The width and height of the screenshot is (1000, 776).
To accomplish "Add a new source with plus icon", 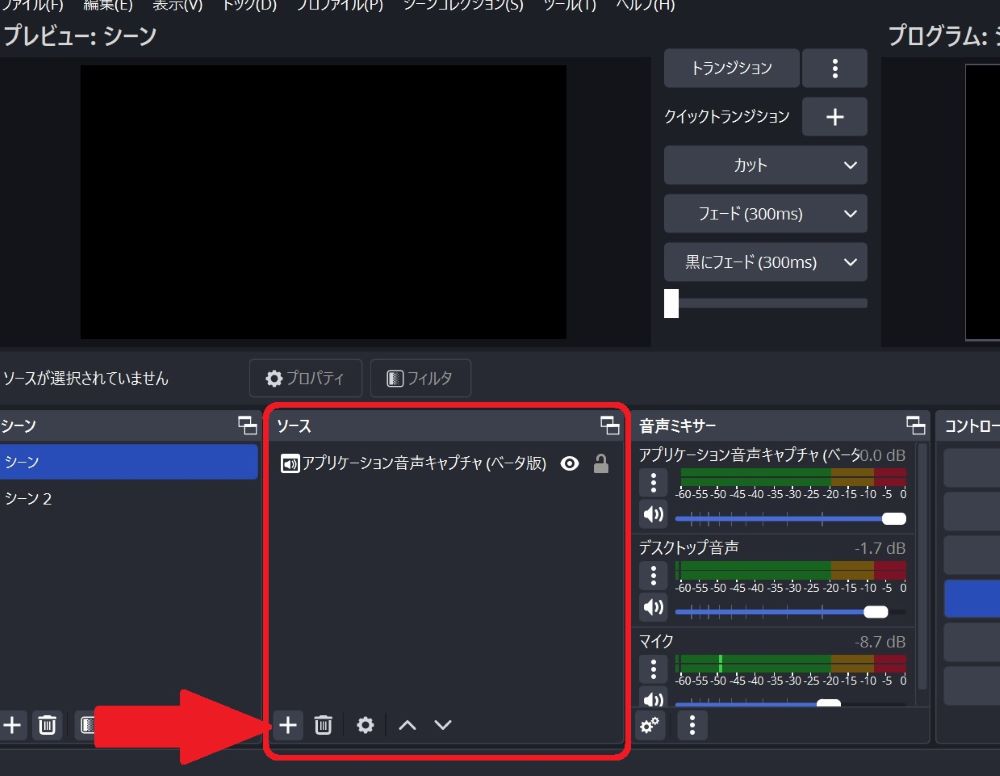I will pos(288,725).
